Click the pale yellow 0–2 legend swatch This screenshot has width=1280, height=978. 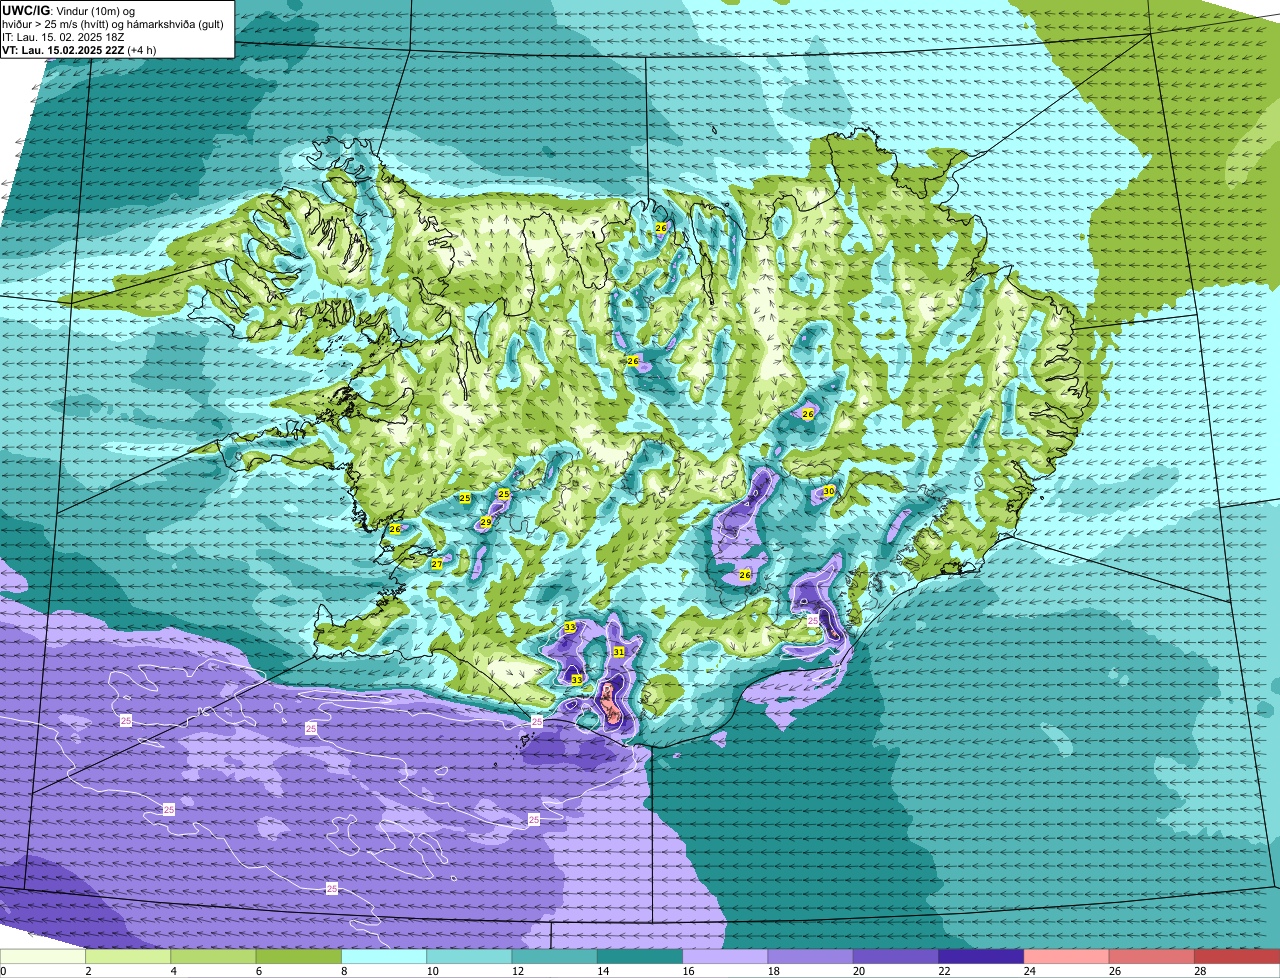point(43,956)
